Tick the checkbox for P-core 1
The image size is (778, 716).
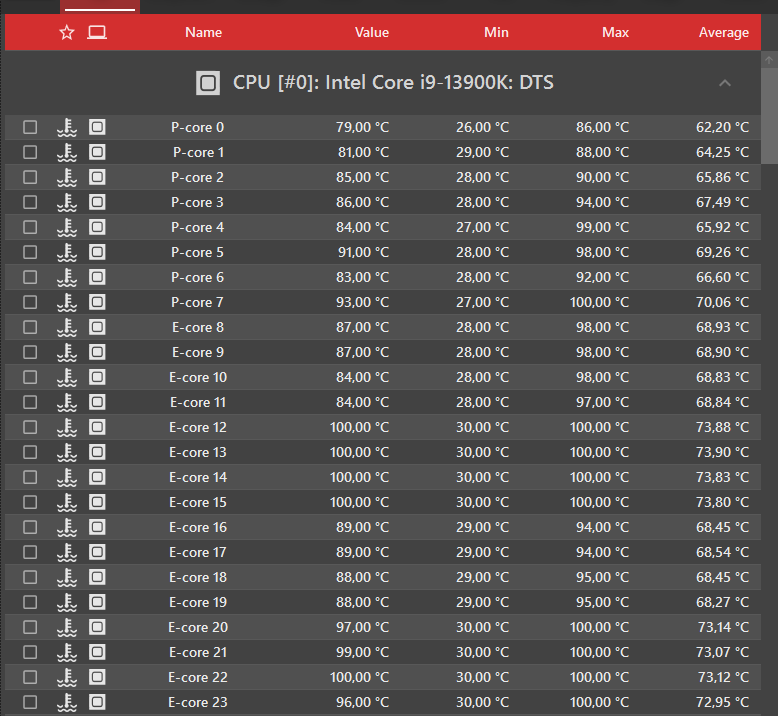pos(30,152)
